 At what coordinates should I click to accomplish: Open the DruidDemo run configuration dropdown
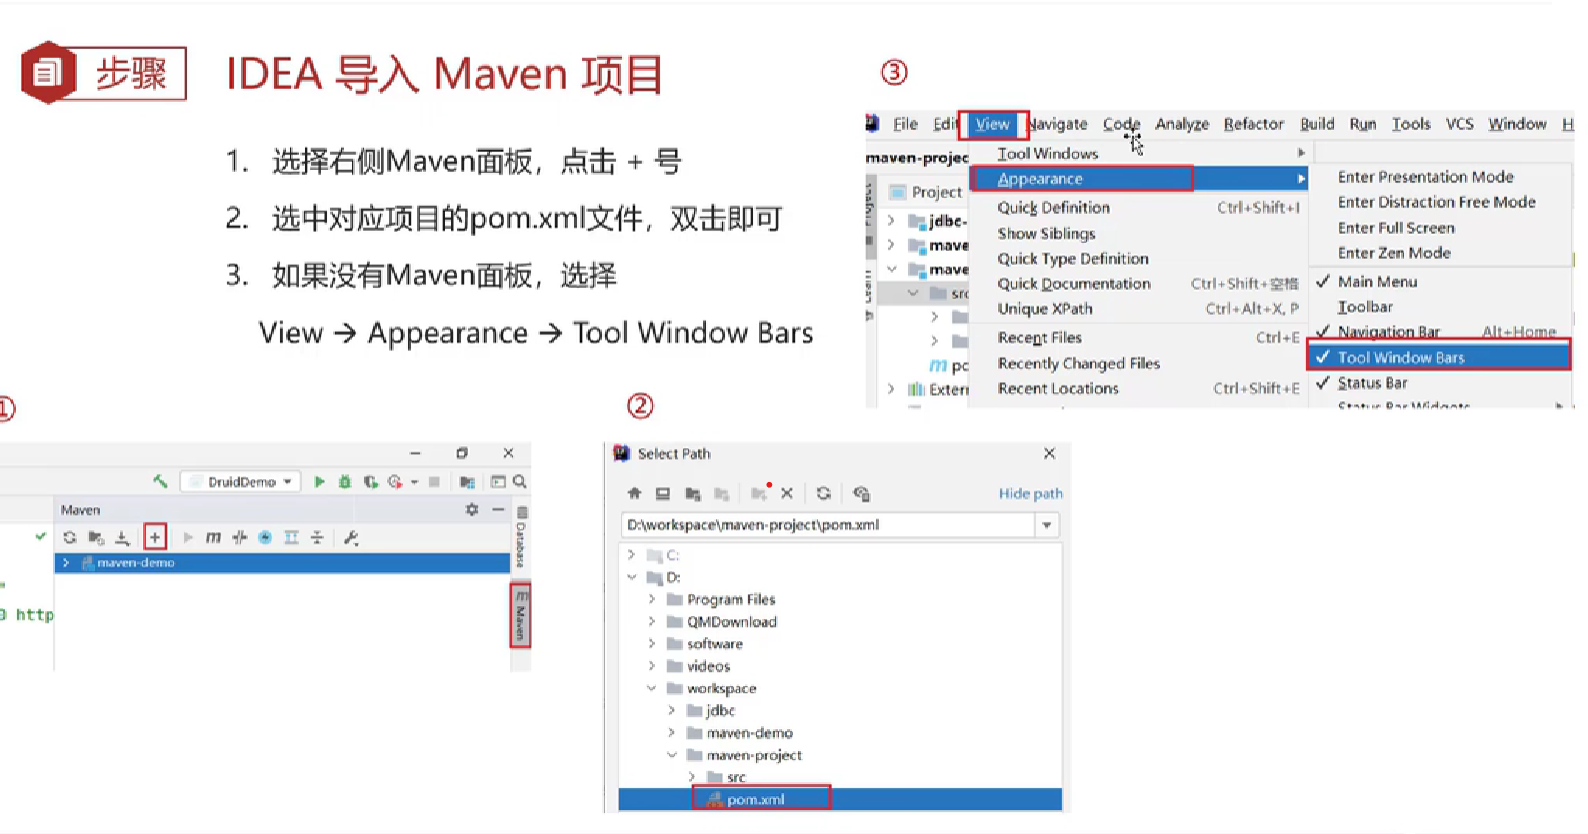pyautogui.click(x=240, y=481)
